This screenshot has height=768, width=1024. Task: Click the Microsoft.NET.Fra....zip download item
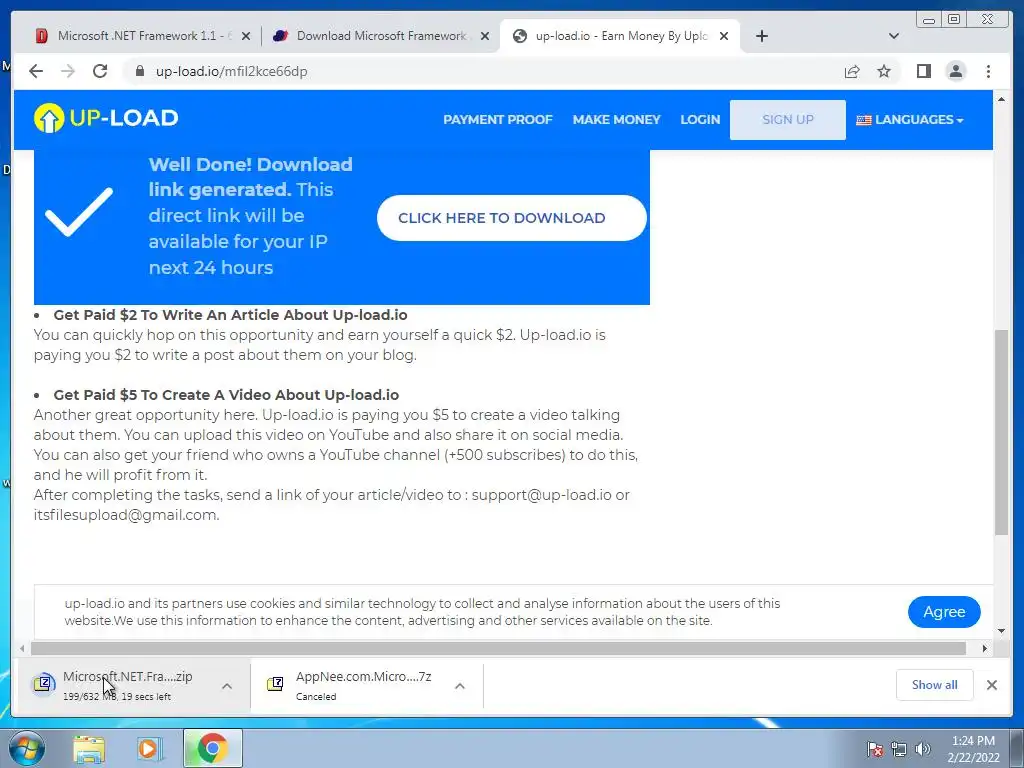133,686
